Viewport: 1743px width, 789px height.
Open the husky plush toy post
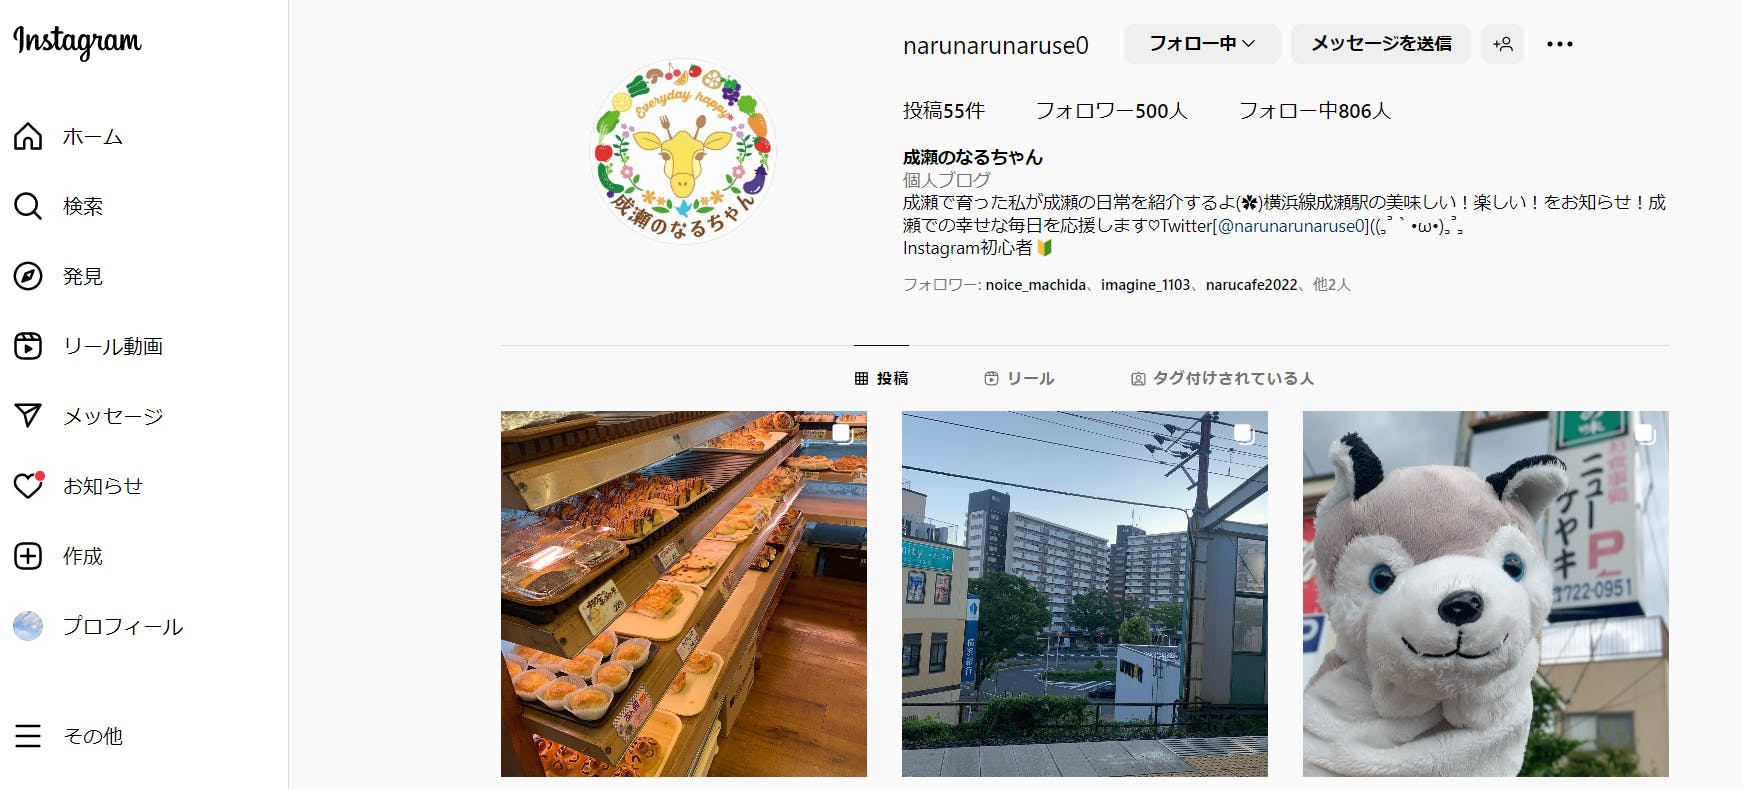click(x=1486, y=594)
